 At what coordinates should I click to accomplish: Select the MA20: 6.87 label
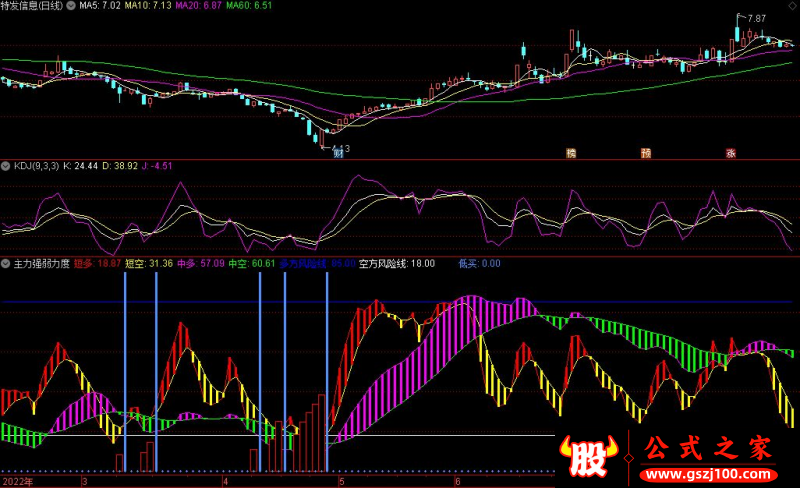tap(198, 6)
